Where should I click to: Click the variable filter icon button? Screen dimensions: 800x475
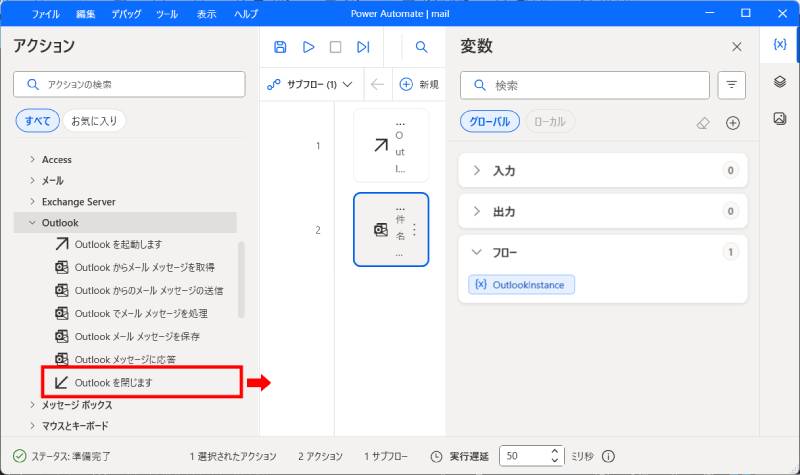coord(732,85)
